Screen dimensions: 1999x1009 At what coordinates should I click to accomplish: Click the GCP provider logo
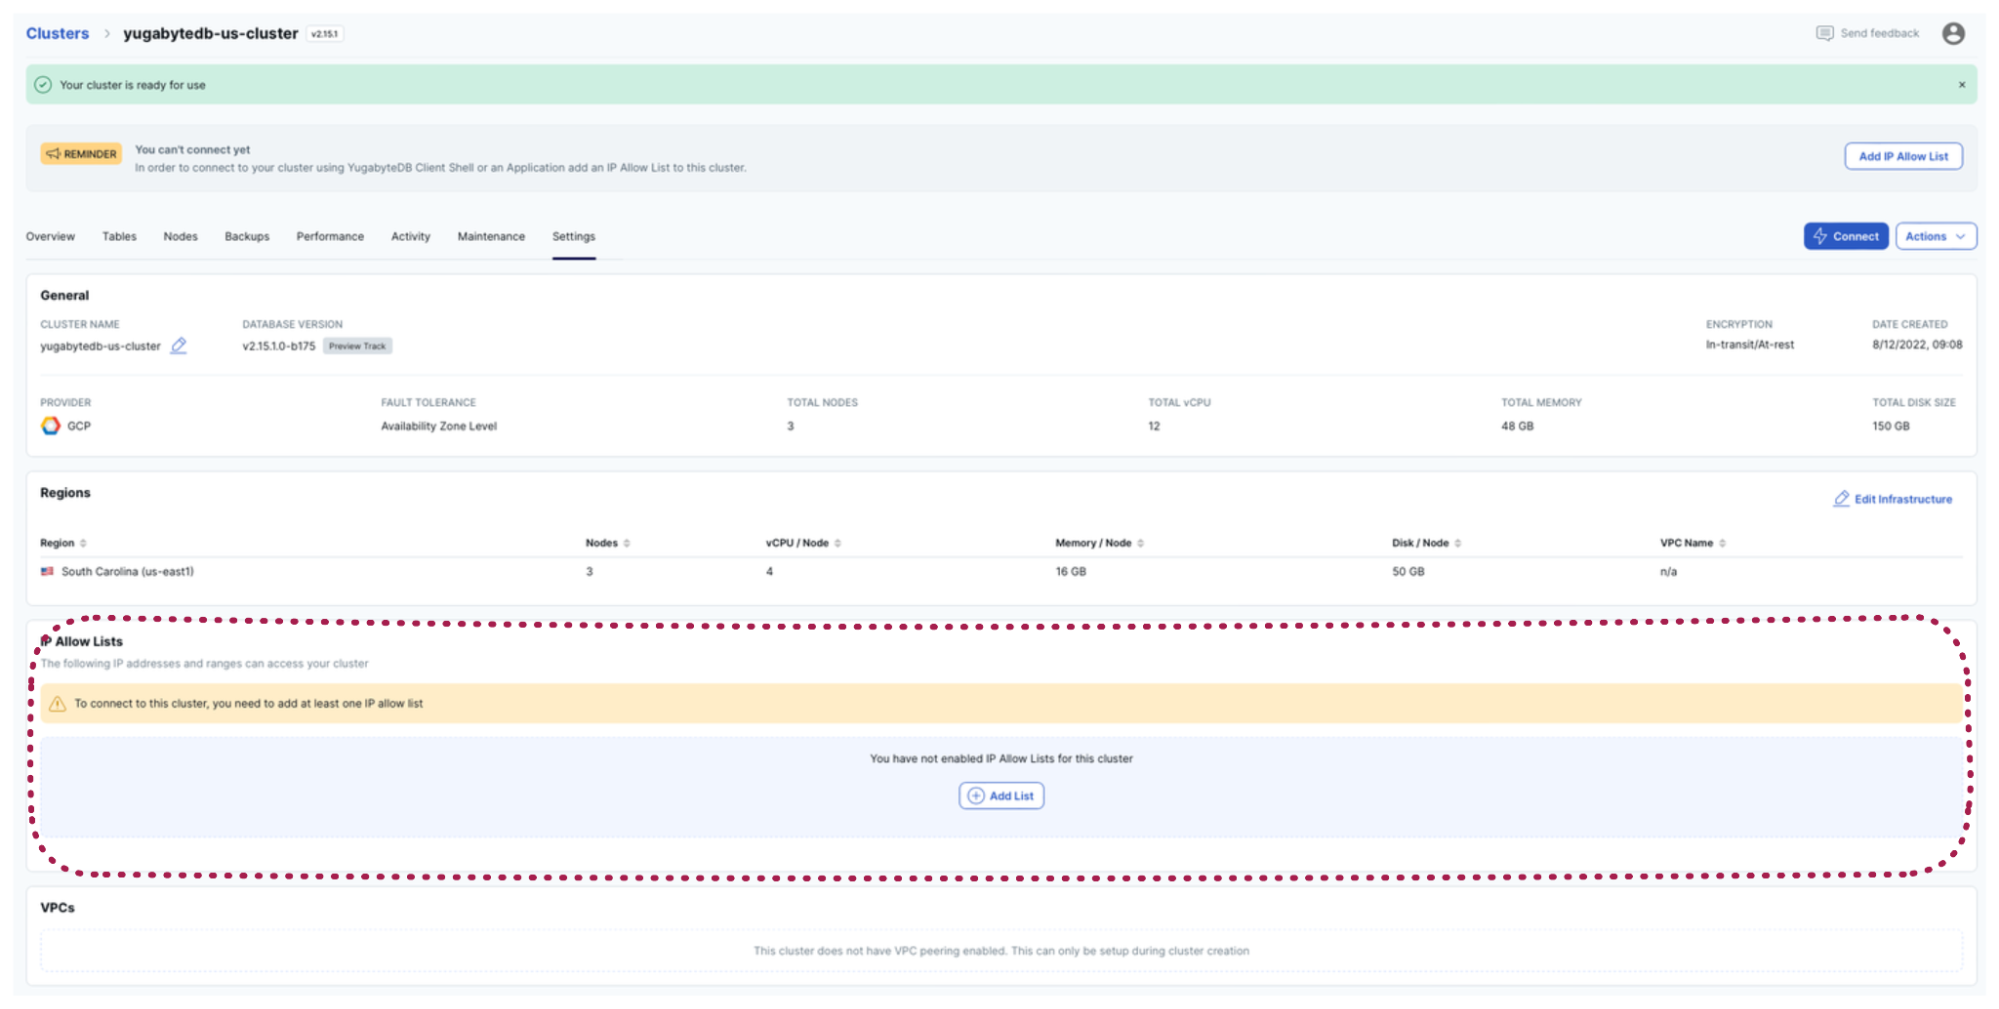(50, 426)
